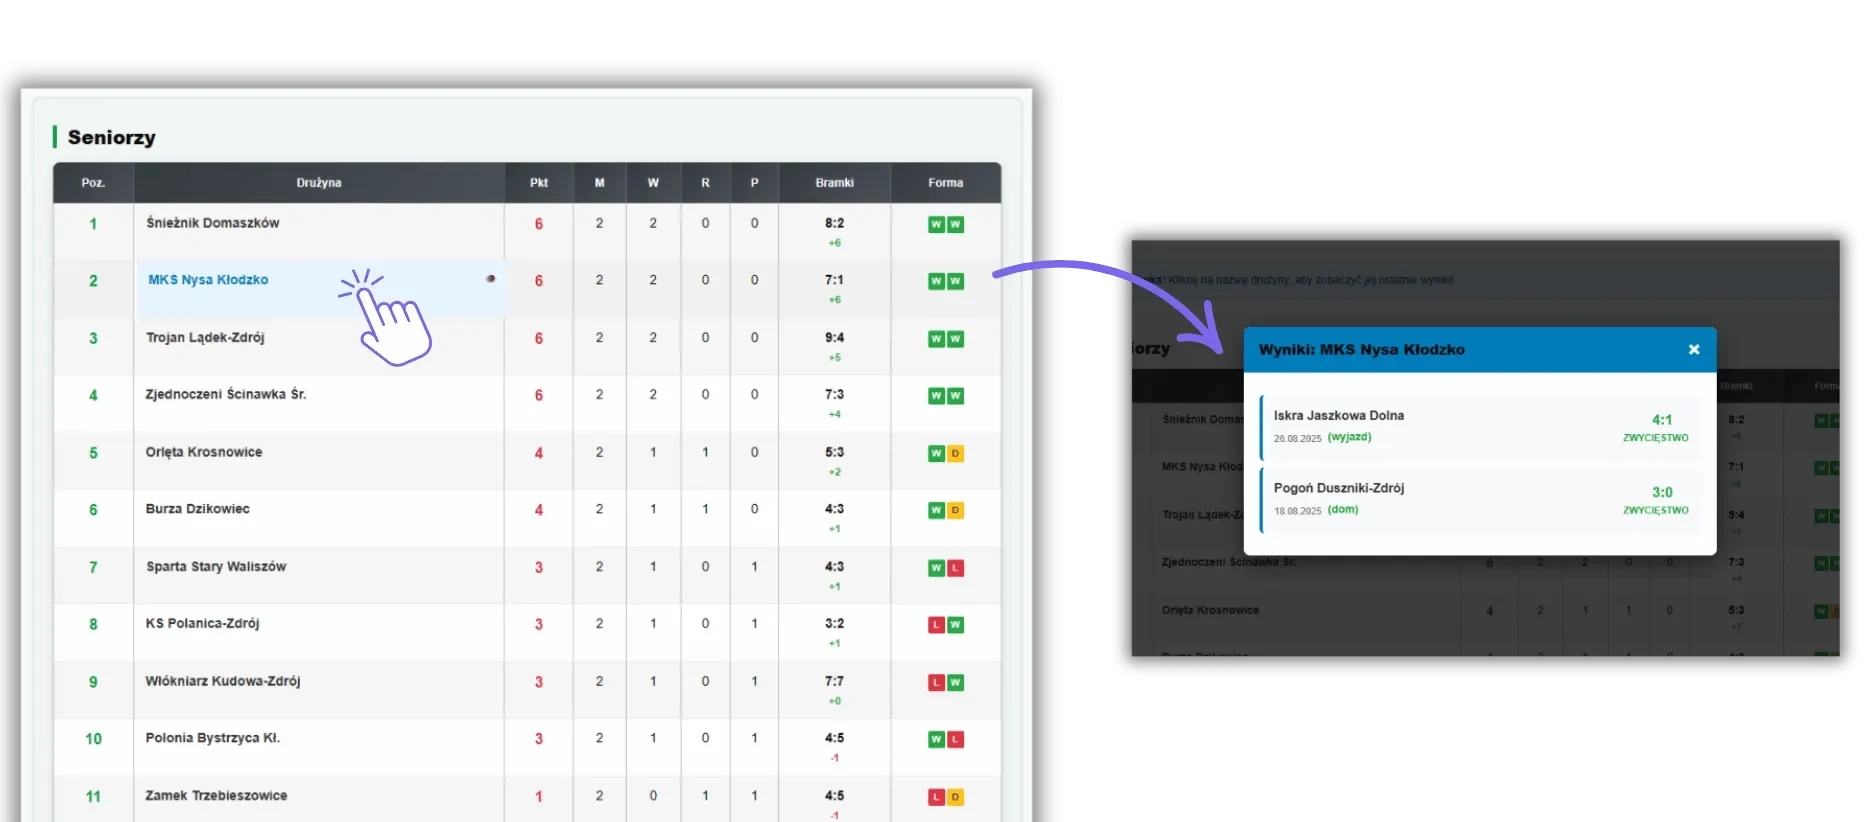The height and width of the screenshot is (822, 1868).
Task: Click the Forma column header
Action: tap(945, 183)
